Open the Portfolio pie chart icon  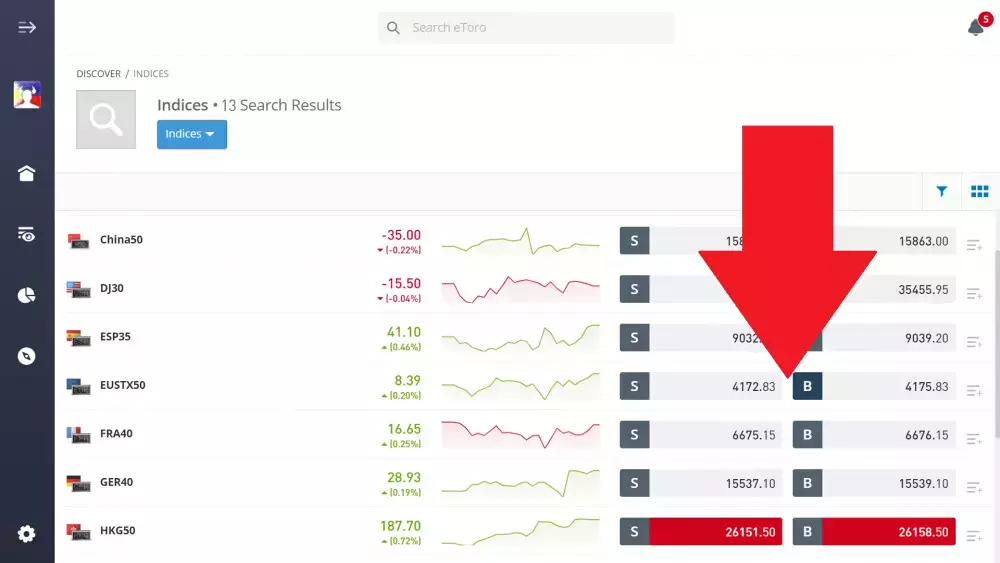(x=26, y=295)
